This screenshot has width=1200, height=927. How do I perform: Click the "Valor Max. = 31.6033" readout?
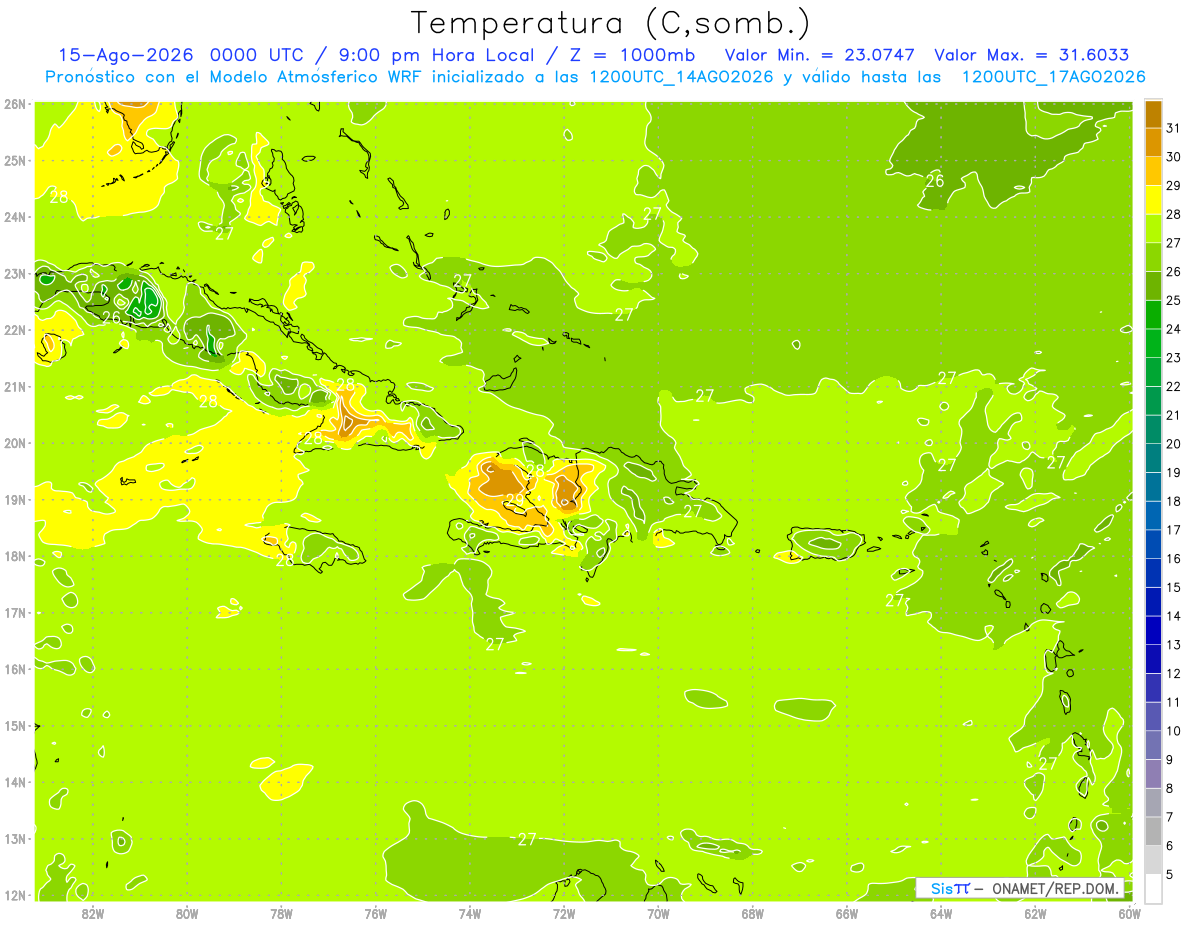(x=1031, y=55)
